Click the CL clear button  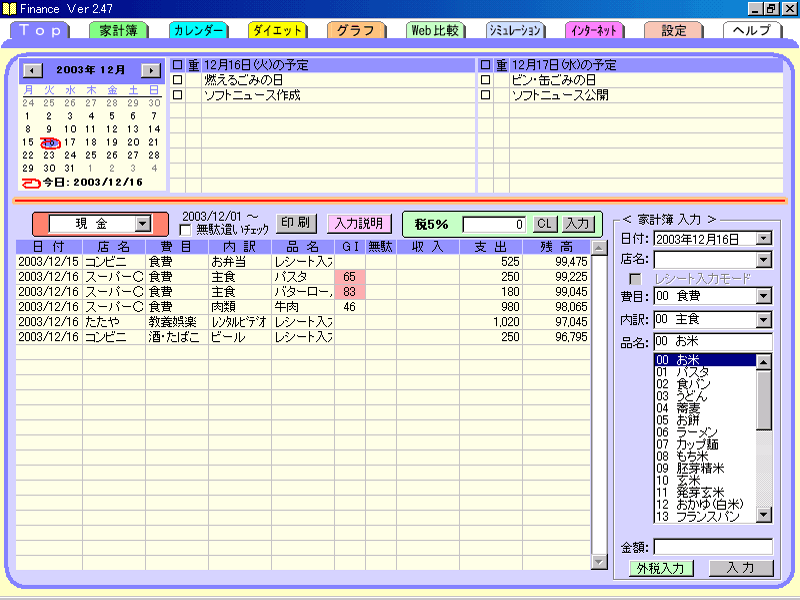[x=545, y=224]
